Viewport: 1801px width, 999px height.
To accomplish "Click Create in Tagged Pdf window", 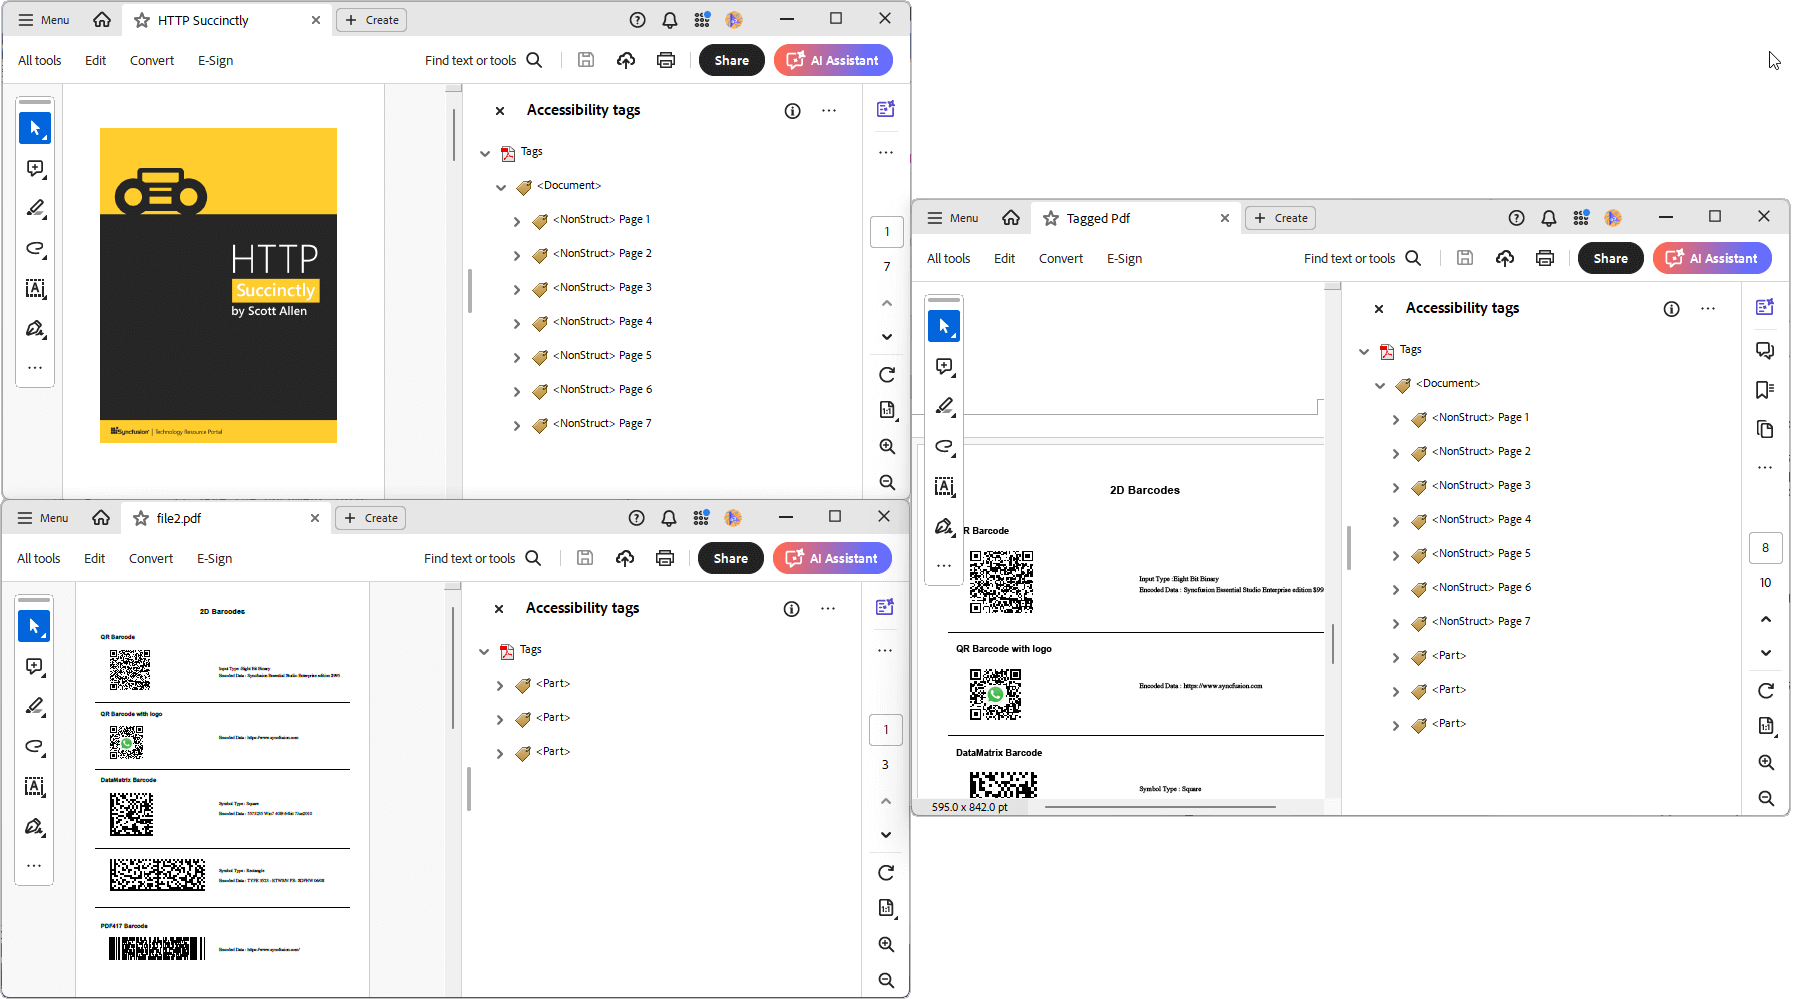I will pos(1281,218).
